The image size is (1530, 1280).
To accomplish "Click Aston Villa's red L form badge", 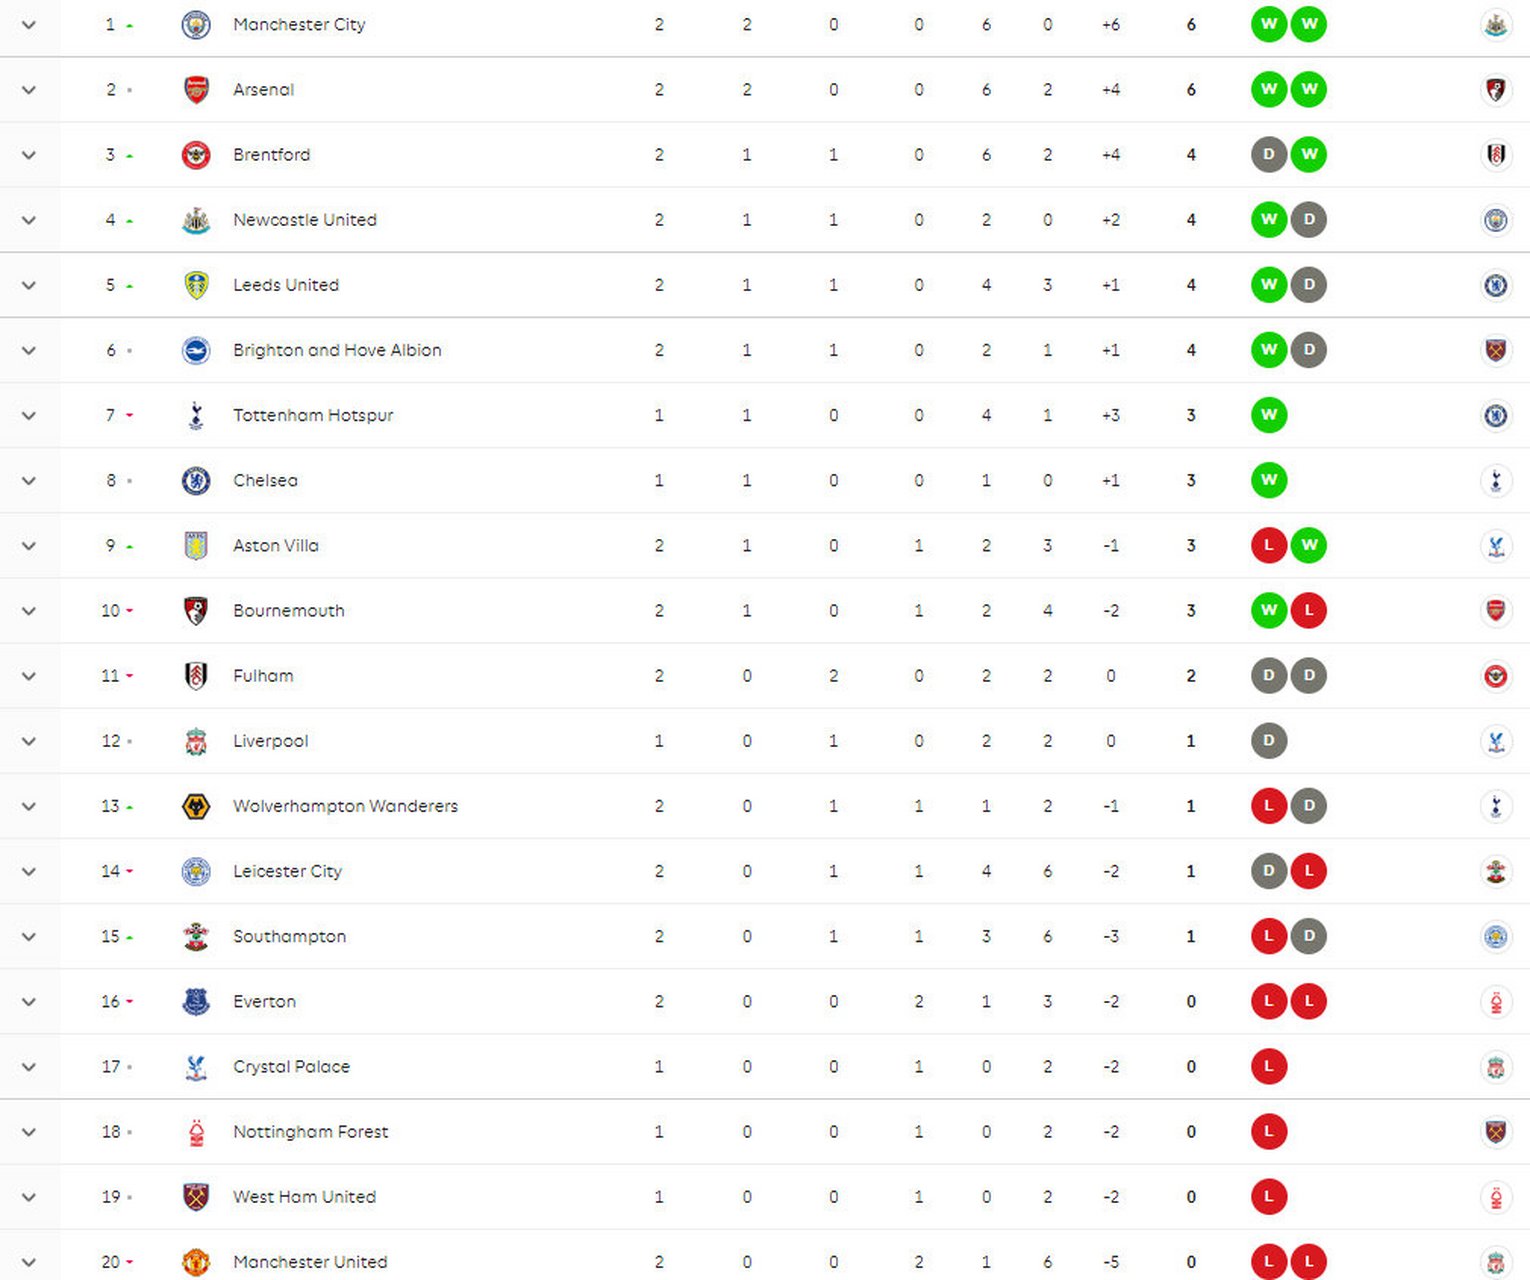I will (x=1269, y=545).
